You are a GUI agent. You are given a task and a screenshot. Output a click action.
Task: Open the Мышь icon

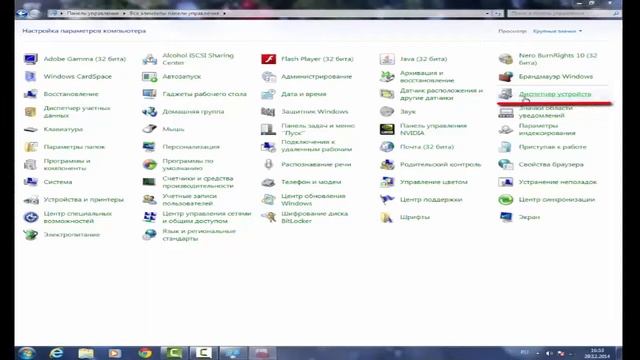click(x=149, y=129)
